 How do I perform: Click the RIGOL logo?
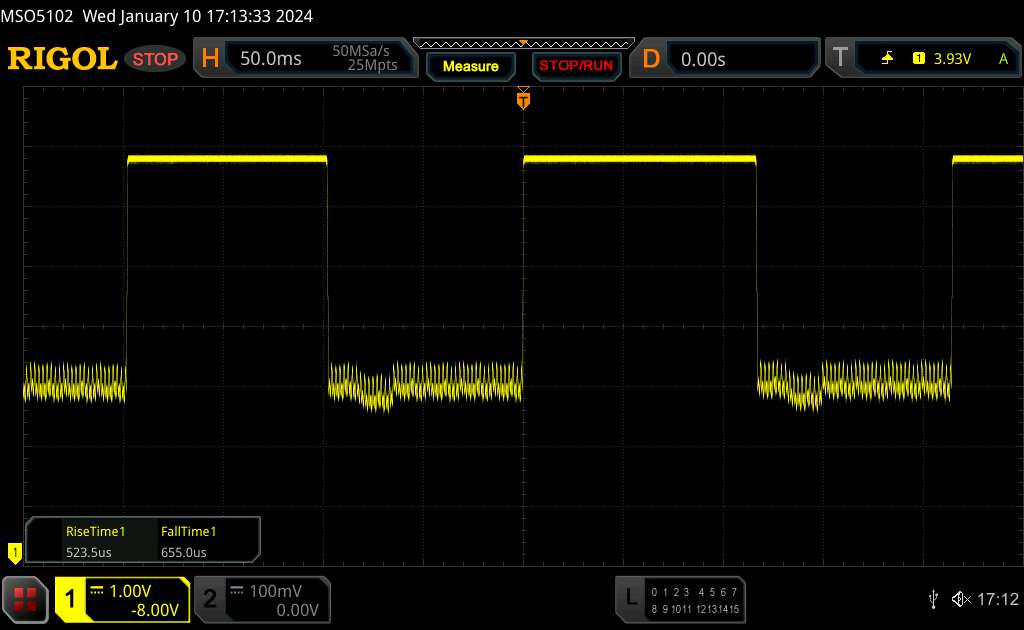click(x=62, y=59)
